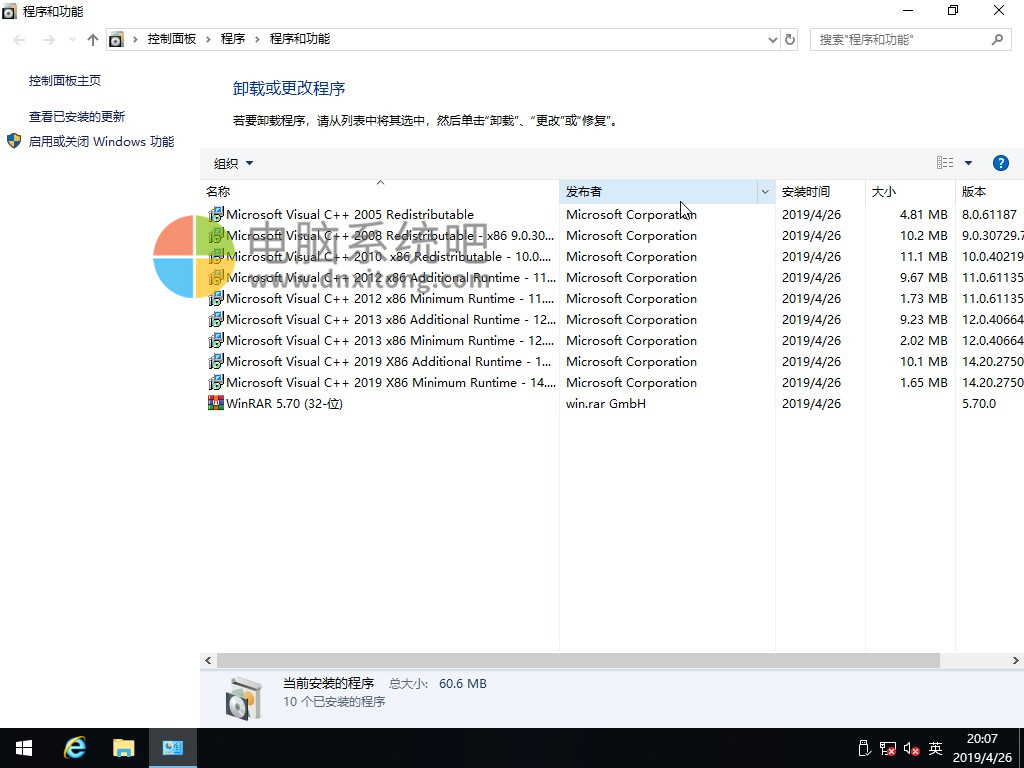
Task: Select Visual C++ 2013 x86 Additional Runtime
Action: click(391, 319)
